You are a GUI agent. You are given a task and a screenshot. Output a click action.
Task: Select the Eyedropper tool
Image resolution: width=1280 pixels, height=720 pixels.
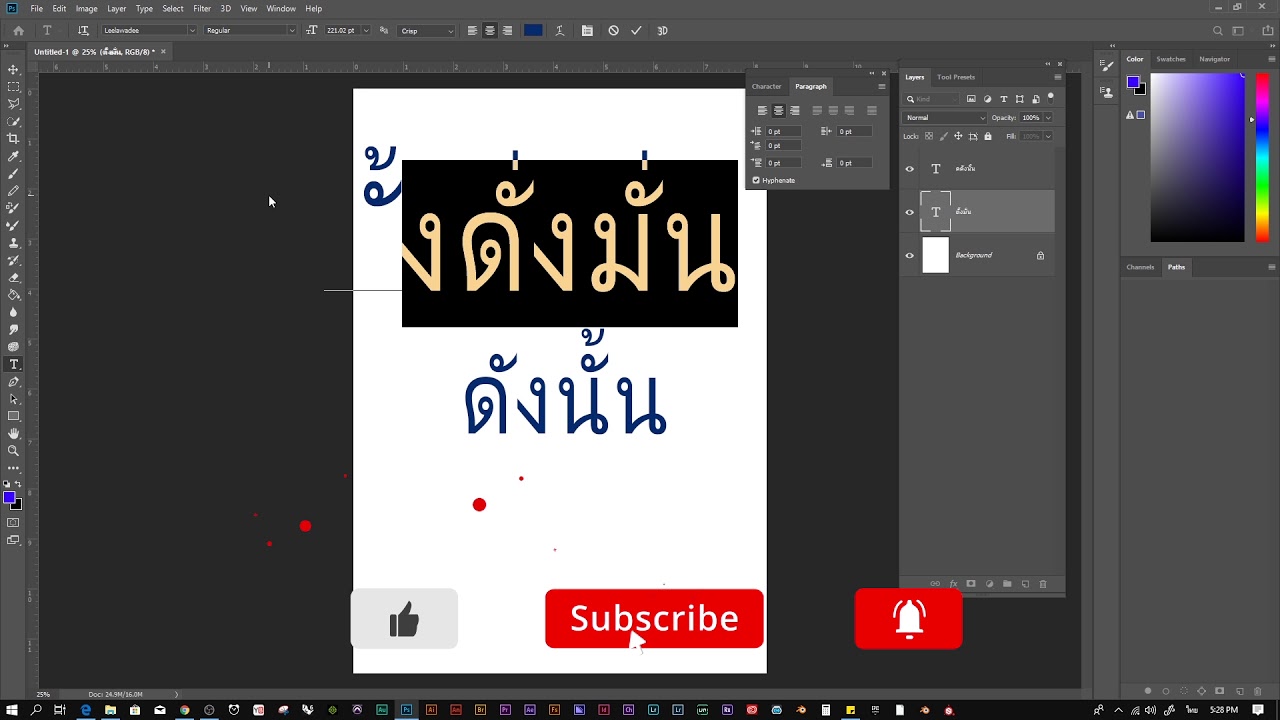[x=14, y=156]
